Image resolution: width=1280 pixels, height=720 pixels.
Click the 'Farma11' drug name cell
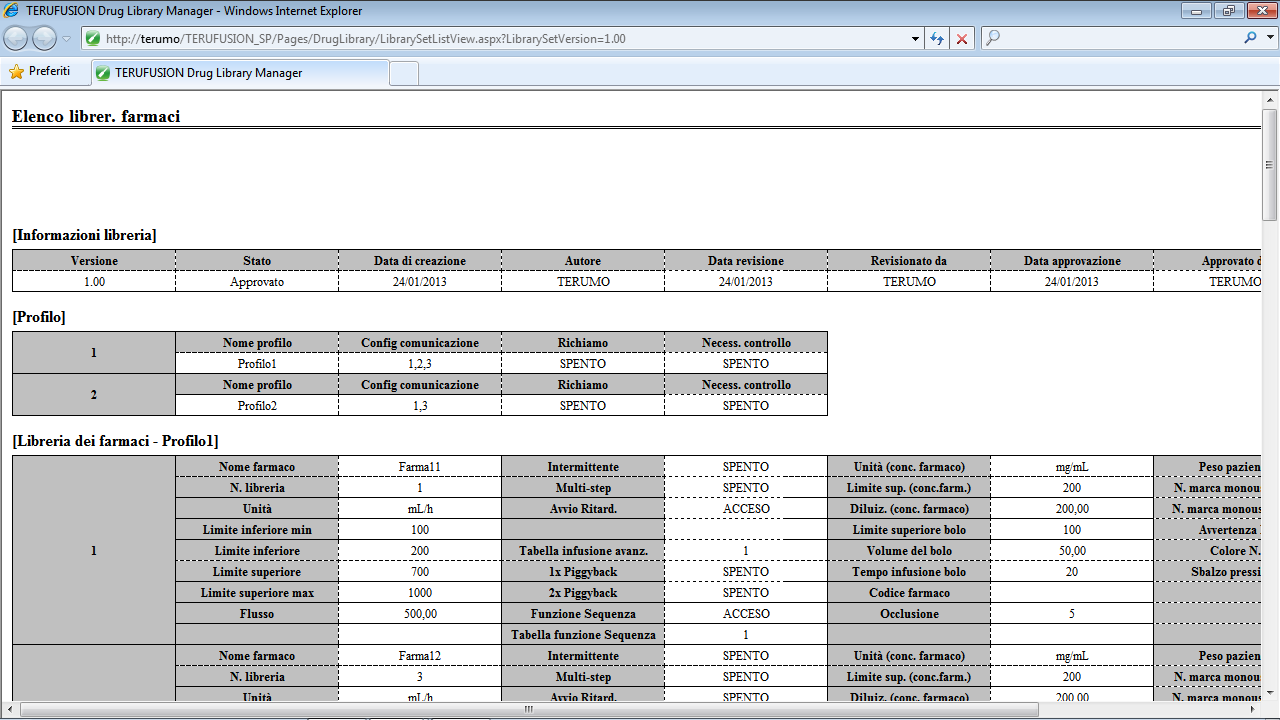[420, 467]
